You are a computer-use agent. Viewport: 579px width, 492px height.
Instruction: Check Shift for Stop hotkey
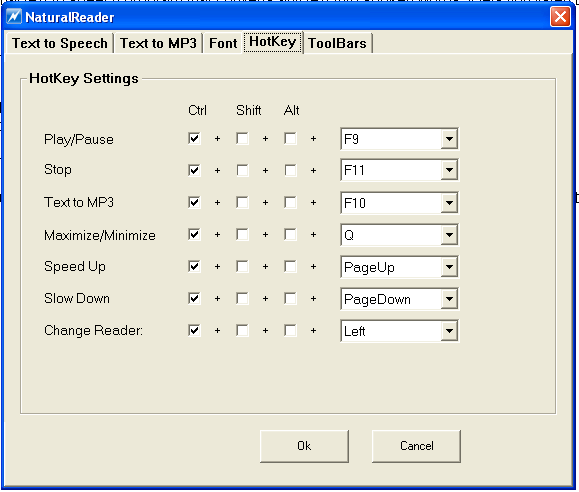point(242,170)
